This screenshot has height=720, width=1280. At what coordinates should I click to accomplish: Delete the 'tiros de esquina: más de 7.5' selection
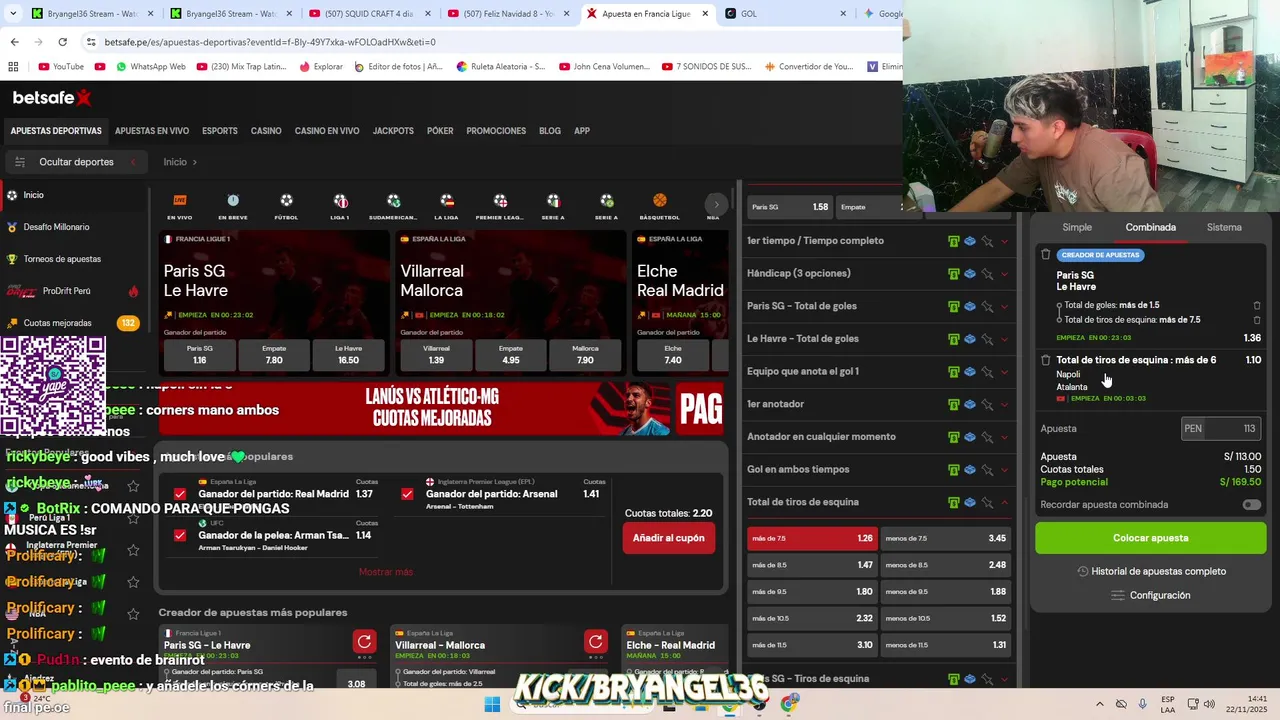point(1257,320)
